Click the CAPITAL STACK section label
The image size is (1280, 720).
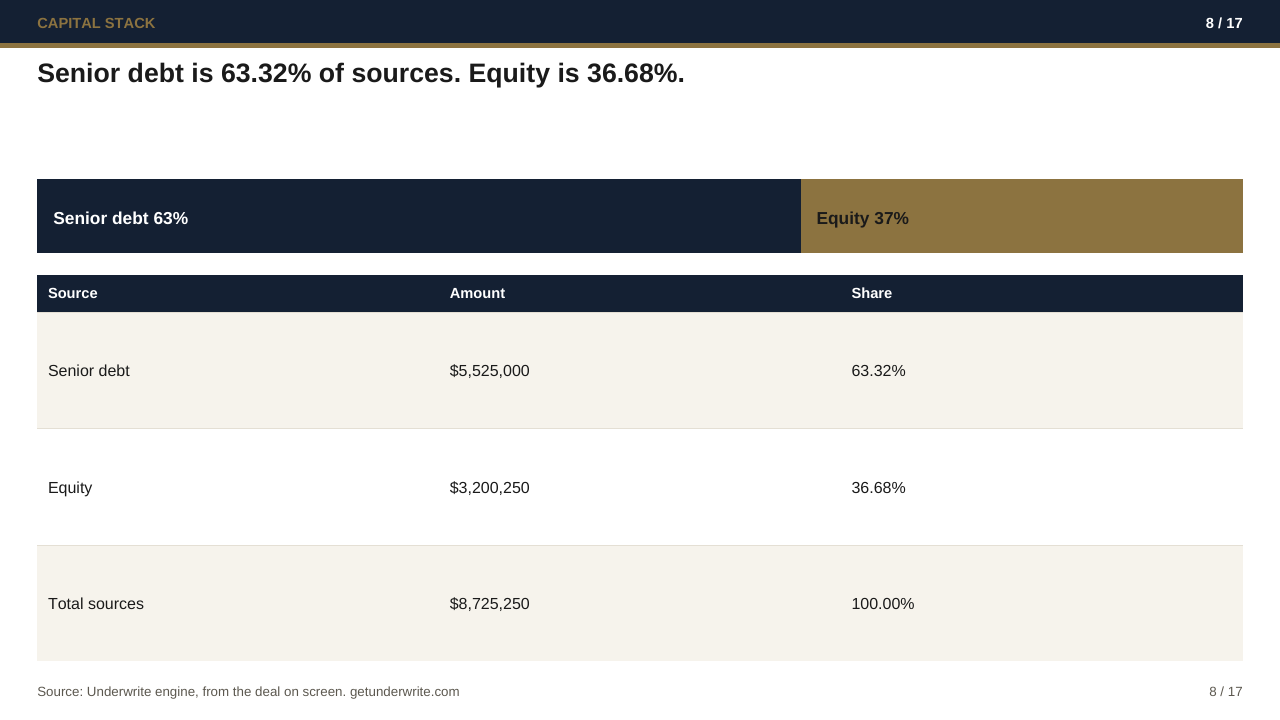click(x=96, y=23)
